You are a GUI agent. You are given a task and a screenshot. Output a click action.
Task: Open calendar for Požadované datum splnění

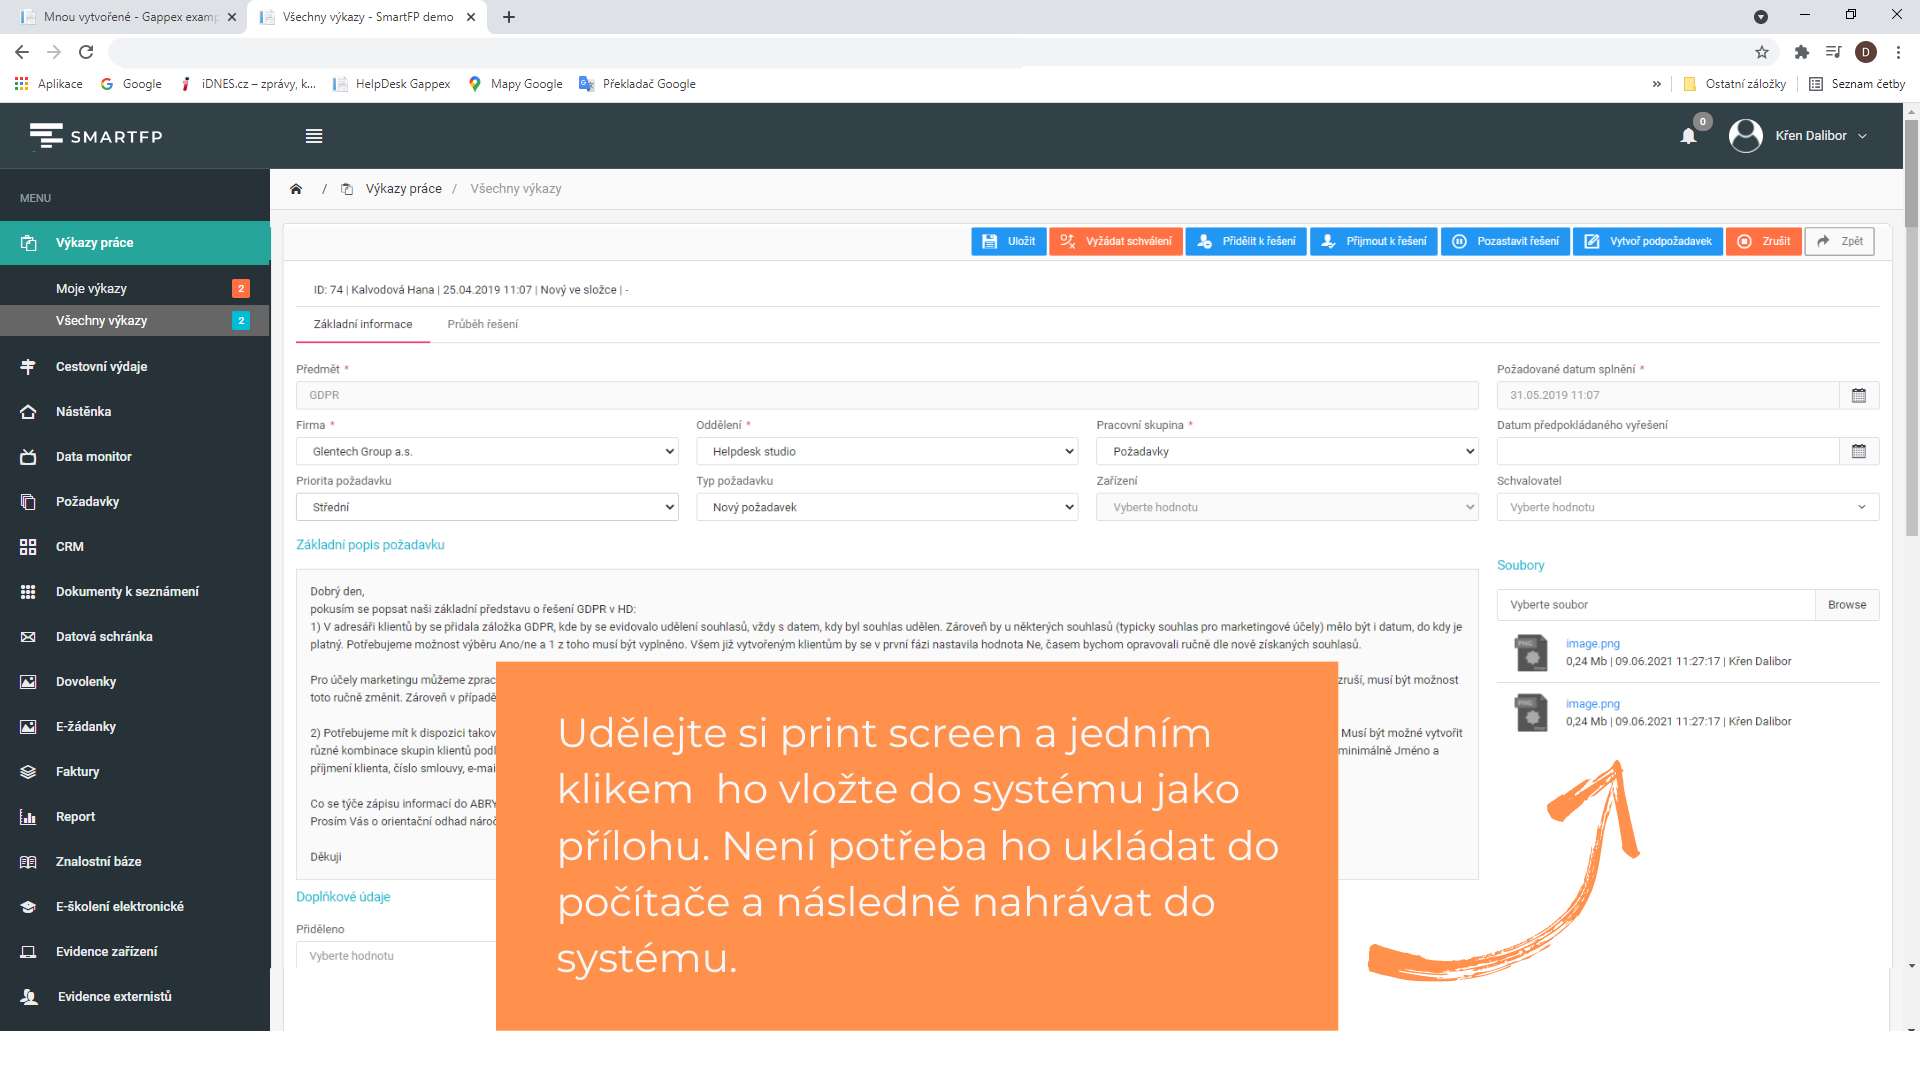1858,395
